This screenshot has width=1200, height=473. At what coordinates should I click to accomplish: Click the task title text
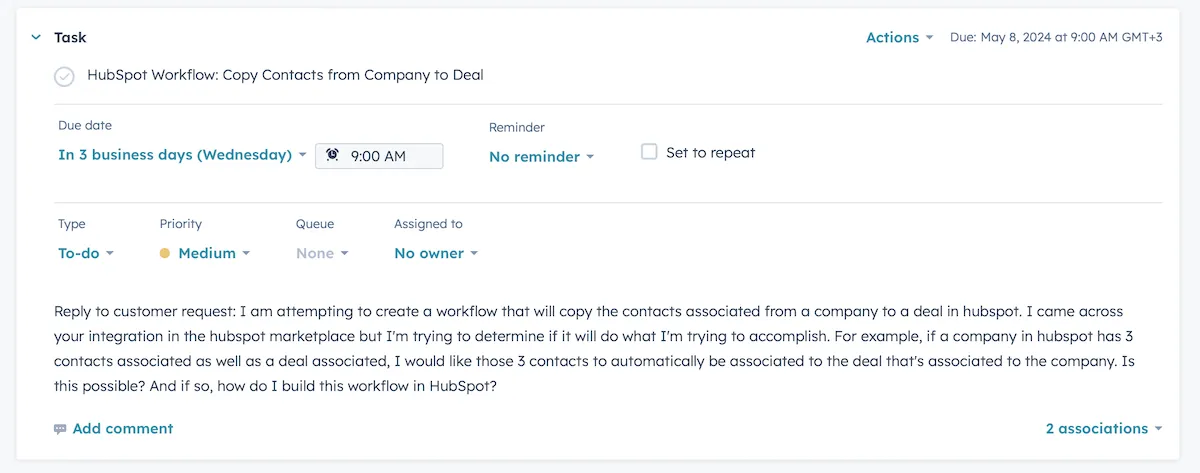tap(285, 75)
